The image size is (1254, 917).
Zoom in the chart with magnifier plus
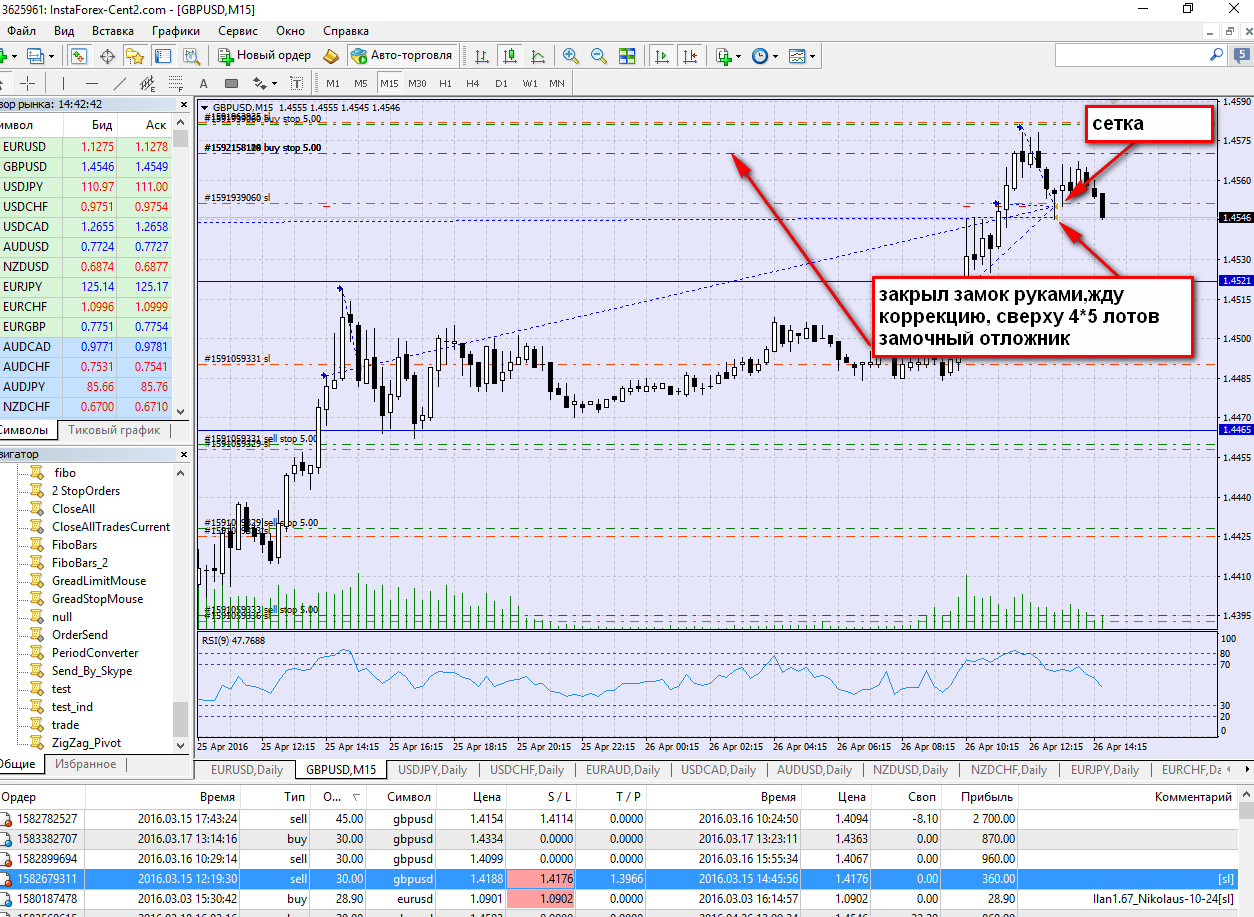[571, 55]
